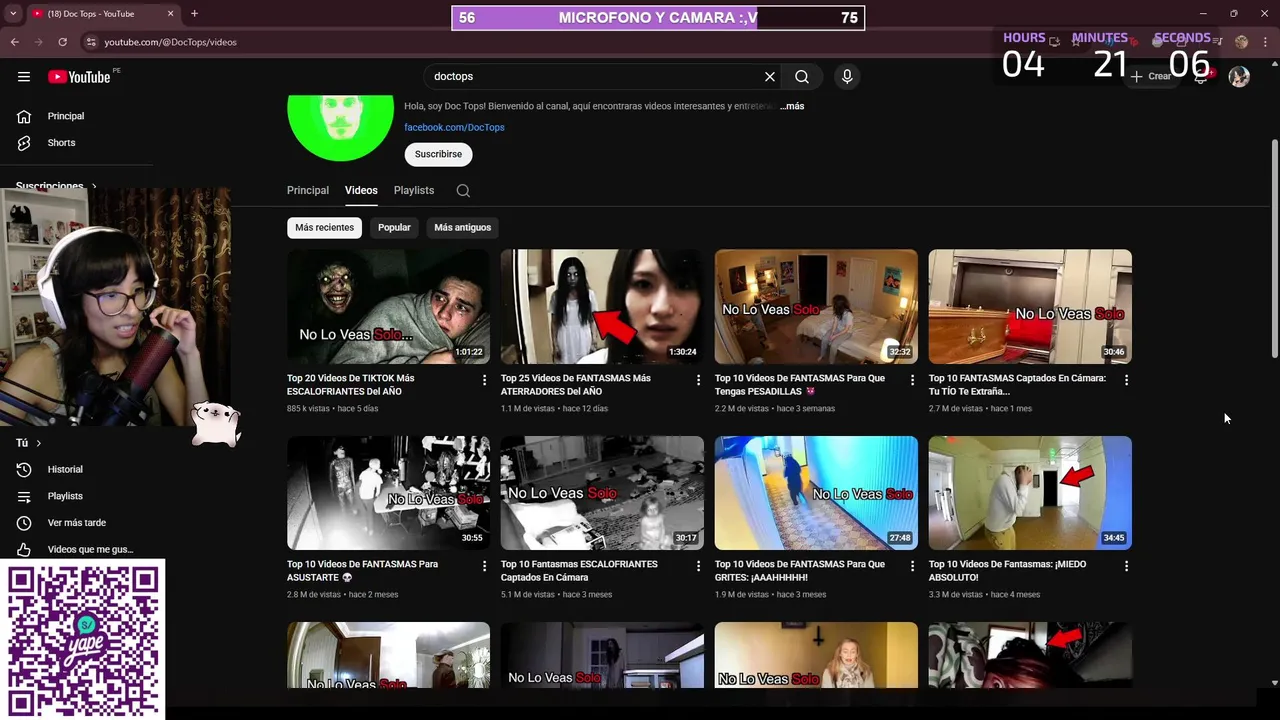The height and width of the screenshot is (720, 1280).
Task: Open options for TU TÍO Te Extraña video
Action: pos(1126,380)
